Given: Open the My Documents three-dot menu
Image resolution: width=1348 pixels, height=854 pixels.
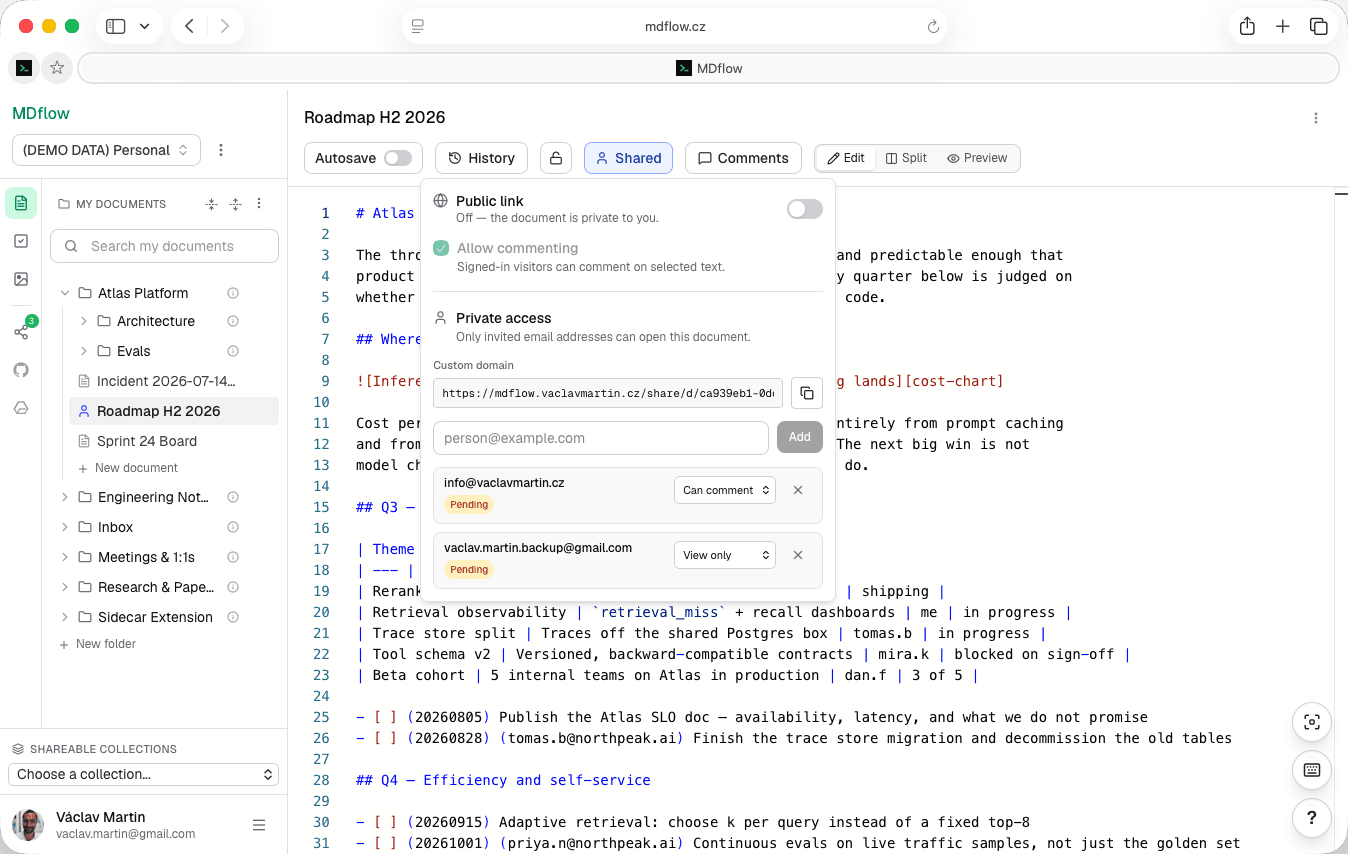Looking at the screenshot, I should tap(259, 204).
